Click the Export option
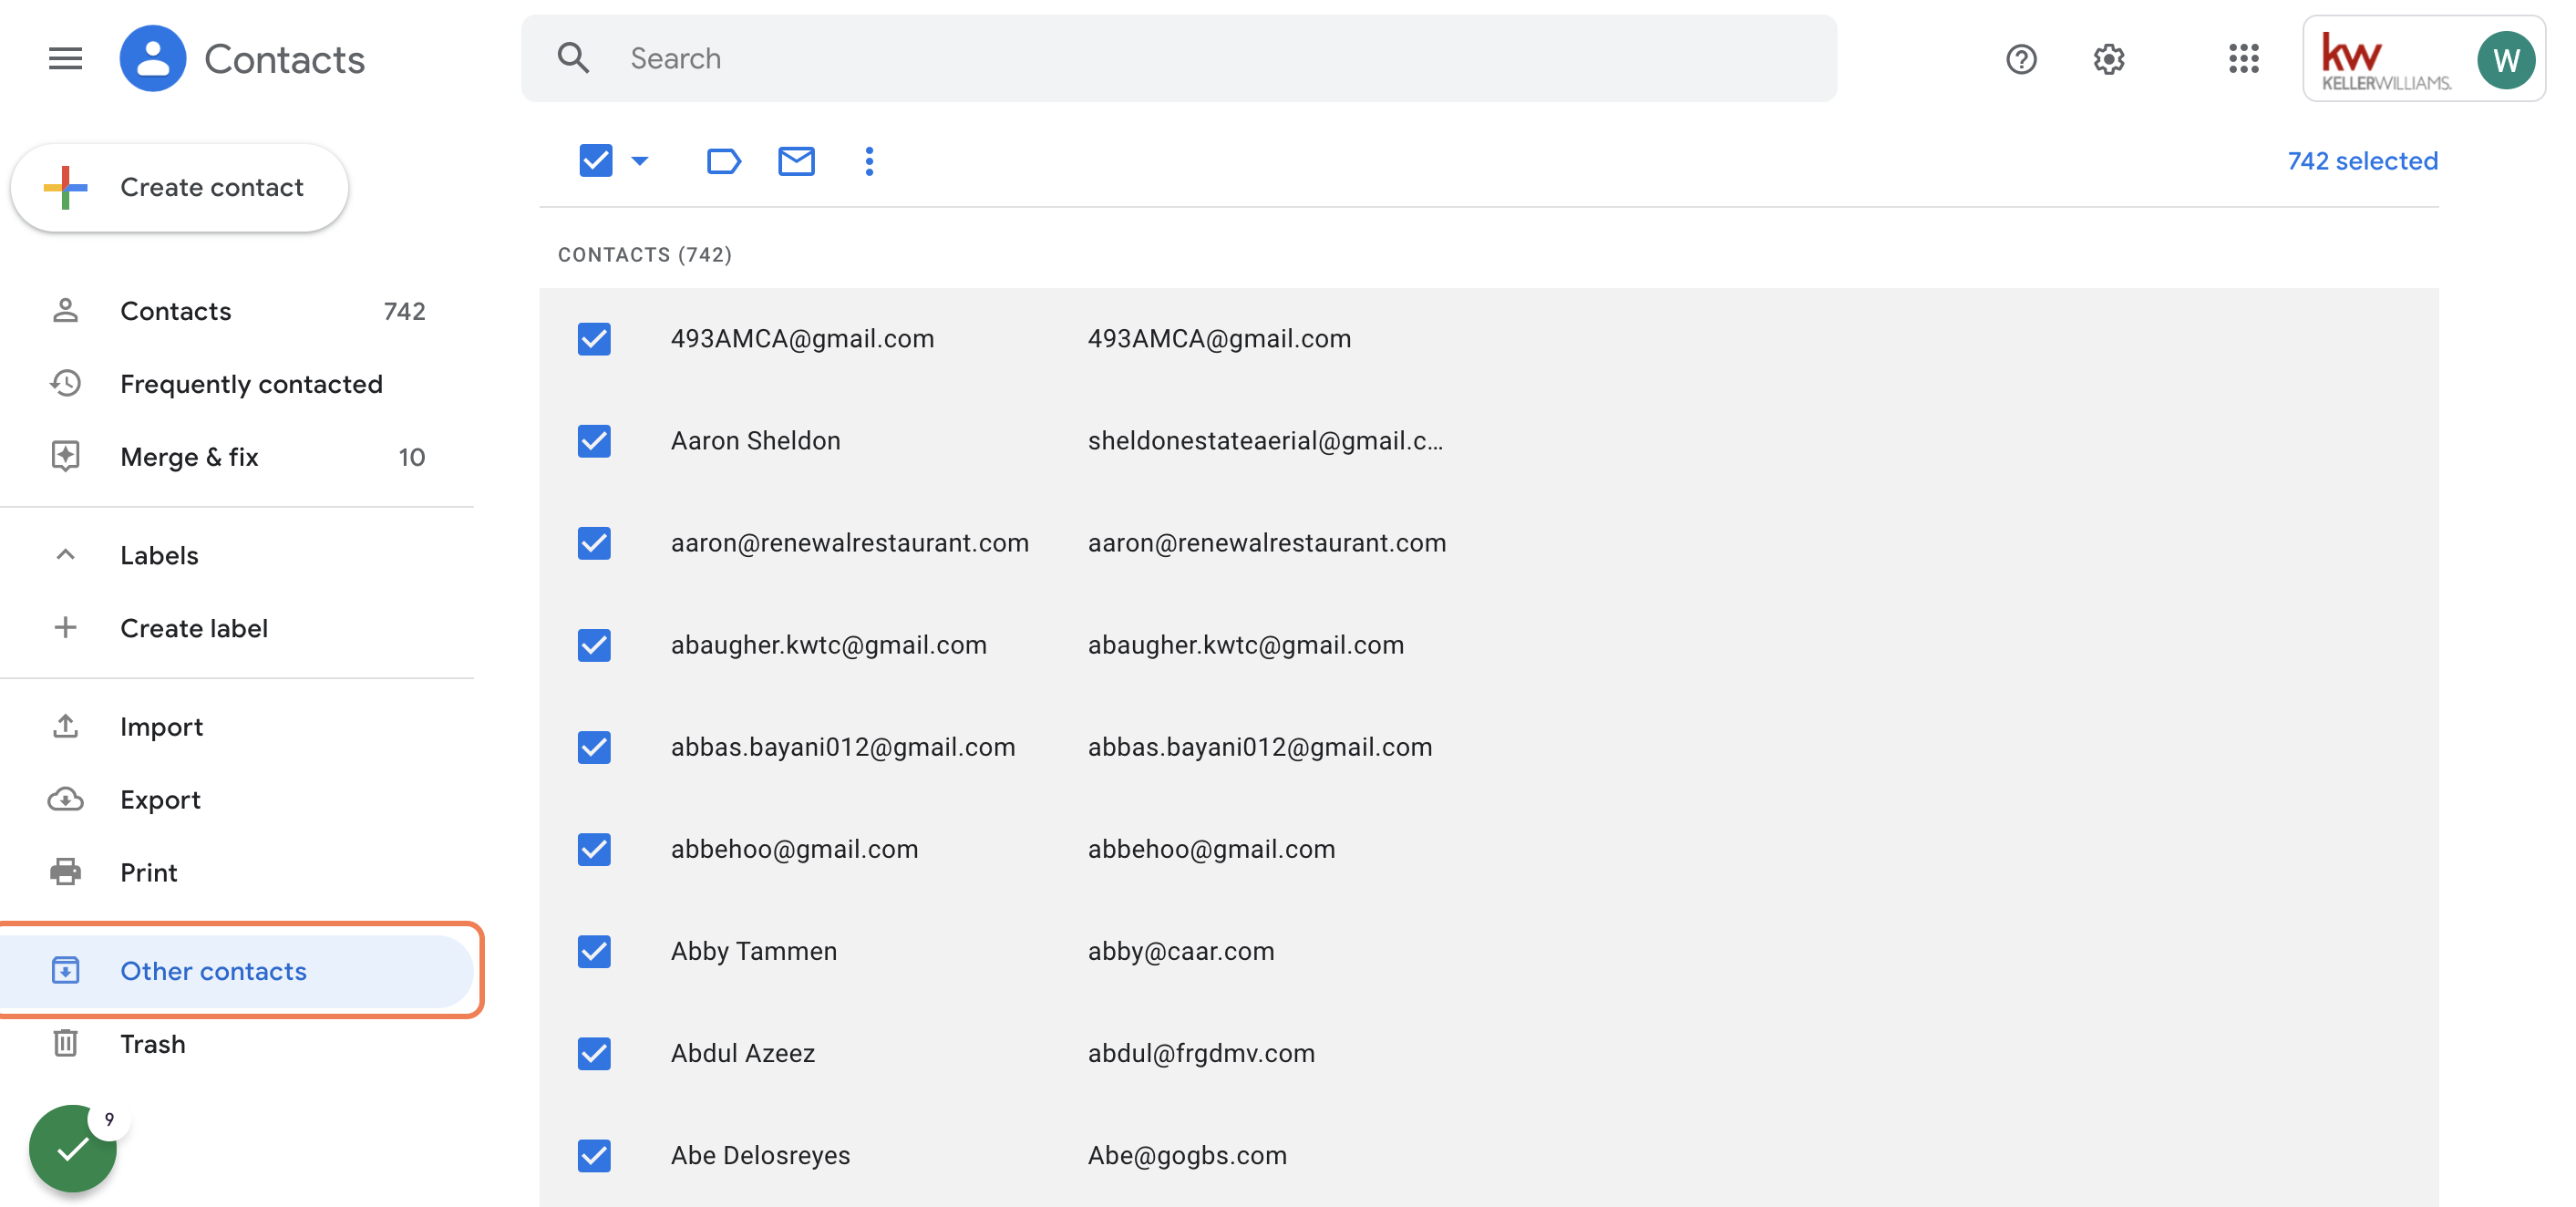Viewport: 2576px width, 1207px height. 237,800
